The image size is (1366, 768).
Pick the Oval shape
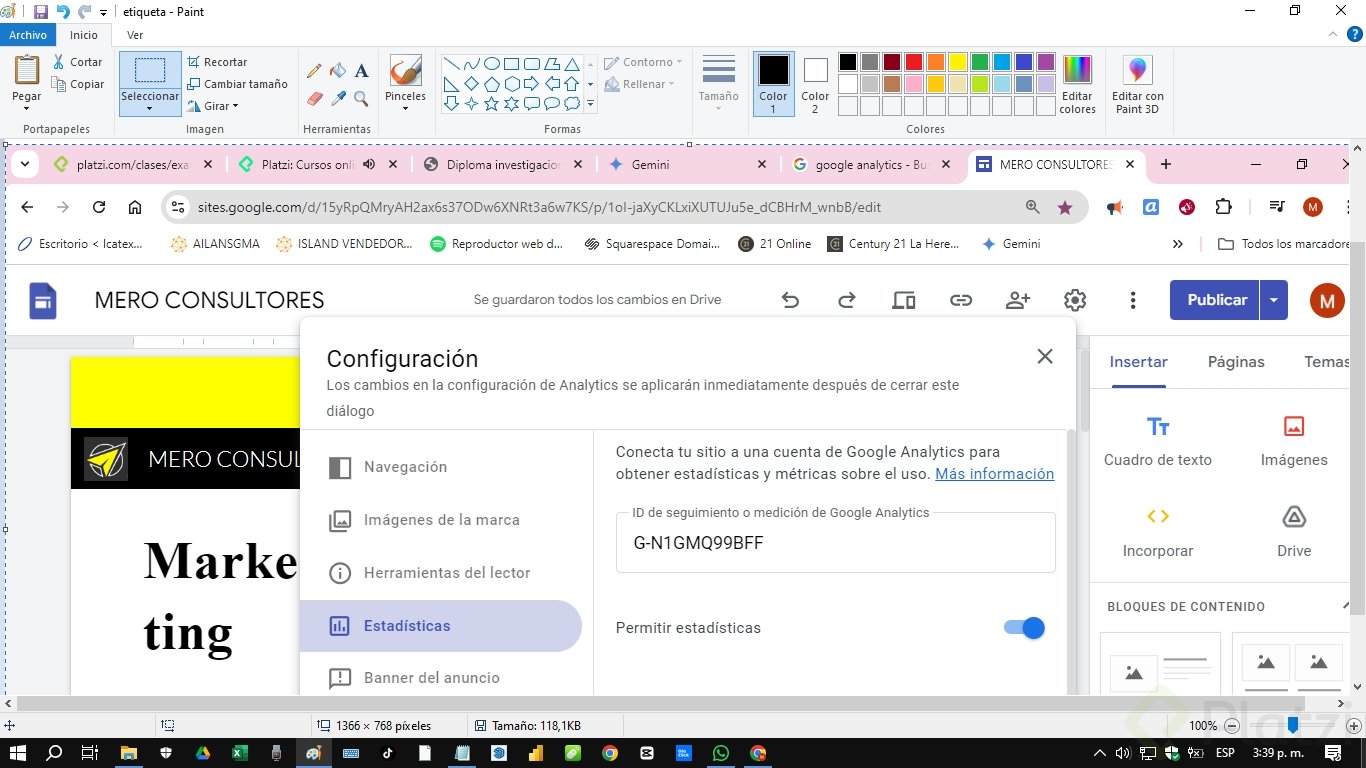[x=492, y=64]
